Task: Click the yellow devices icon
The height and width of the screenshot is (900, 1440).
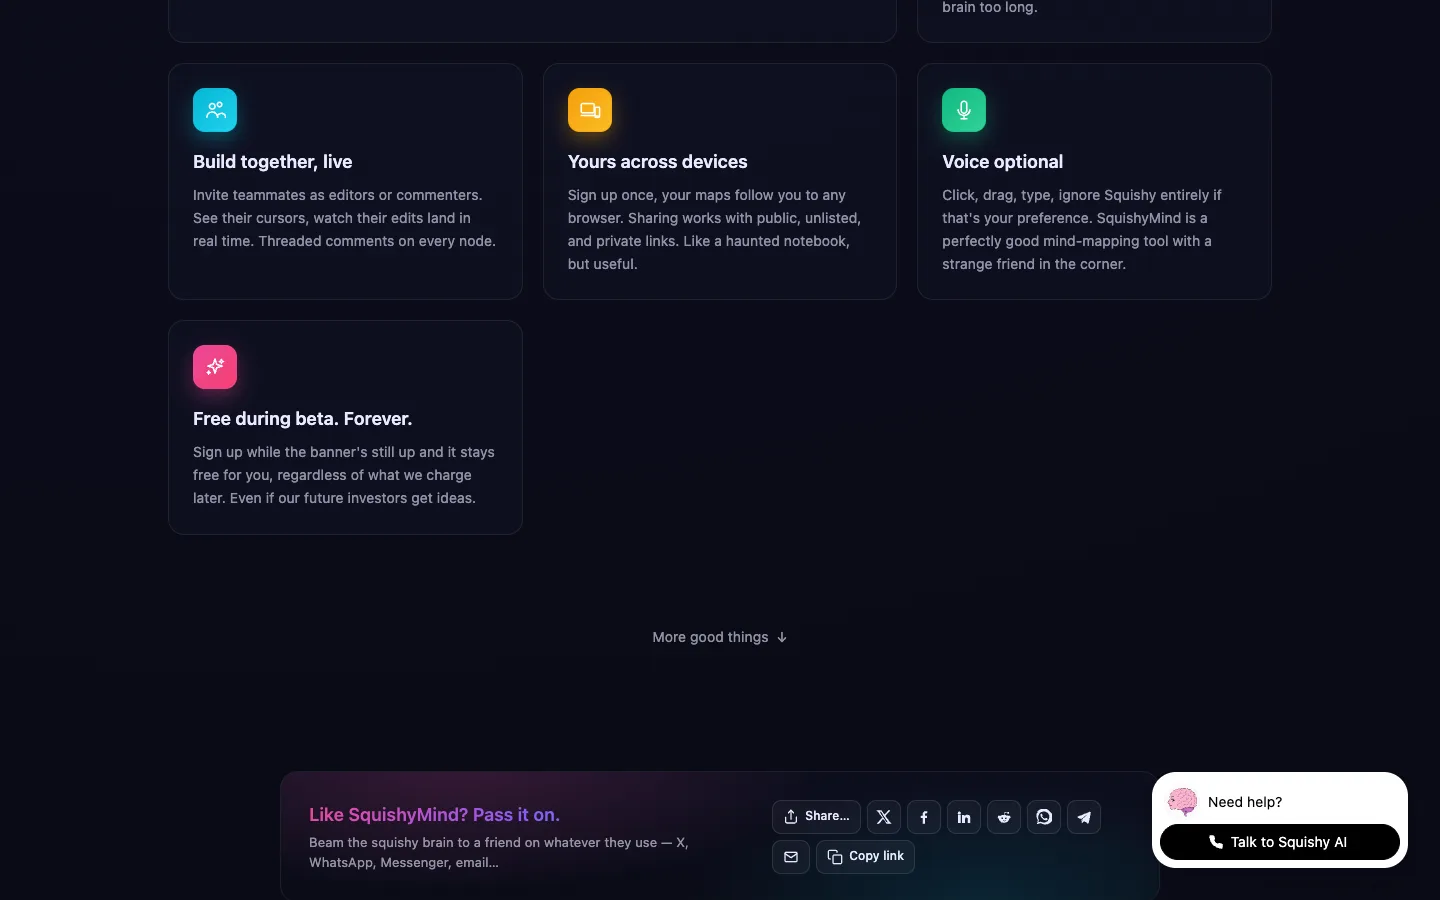Action: (x=590, y=110)
